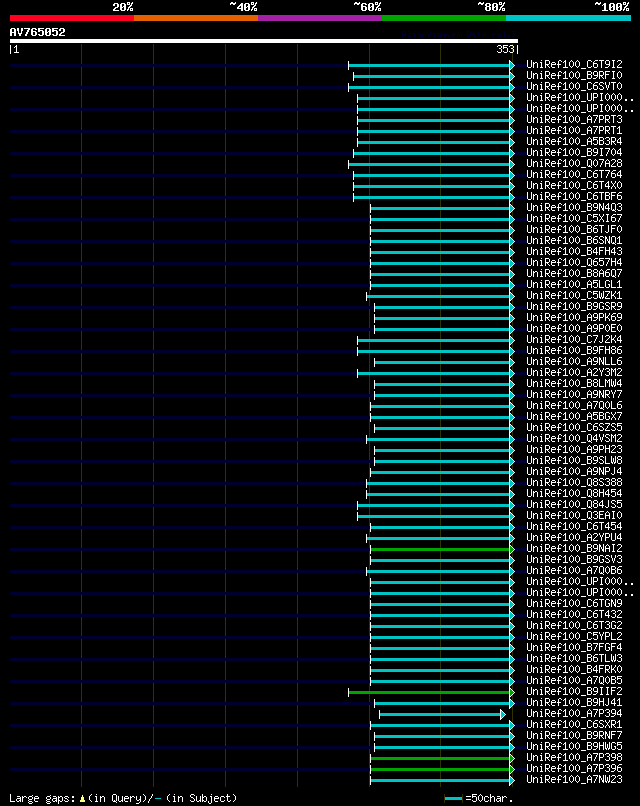Select the UniRef100_C5WZK1 label
The width and height of the screenshot is (640, 806).
click(x=574, y=296)
